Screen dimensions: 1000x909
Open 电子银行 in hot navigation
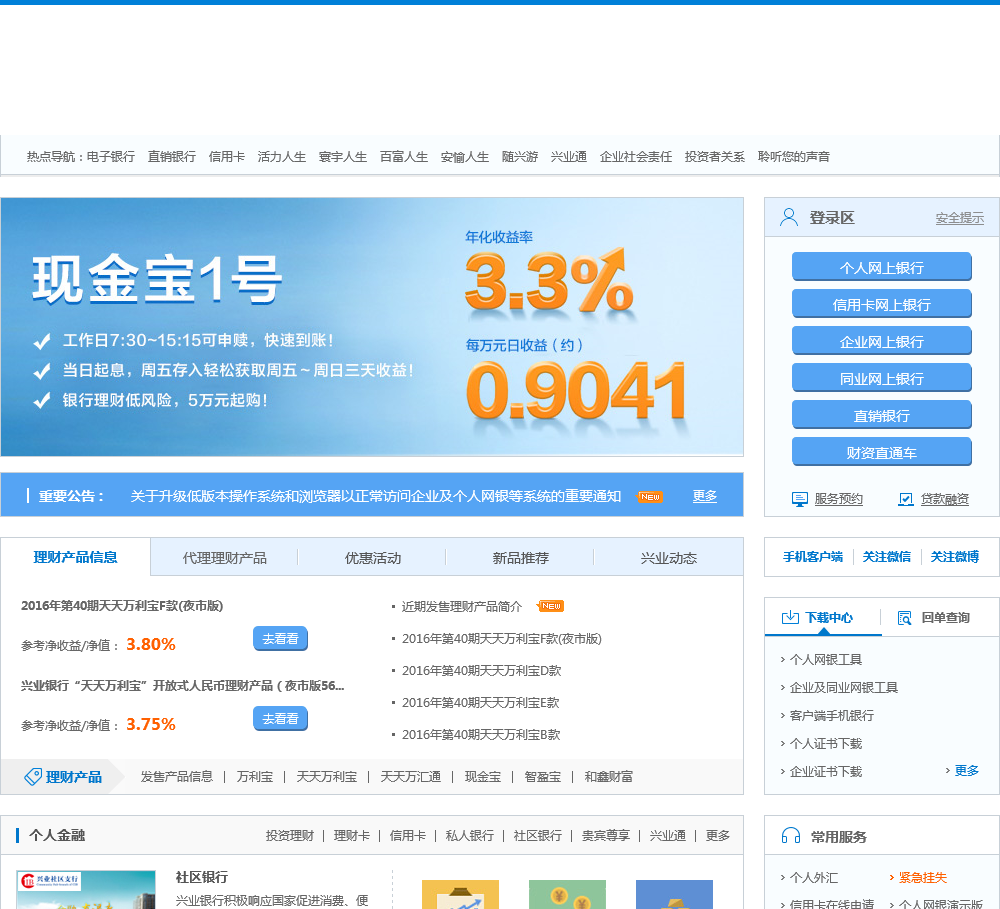tap(111, 156)
